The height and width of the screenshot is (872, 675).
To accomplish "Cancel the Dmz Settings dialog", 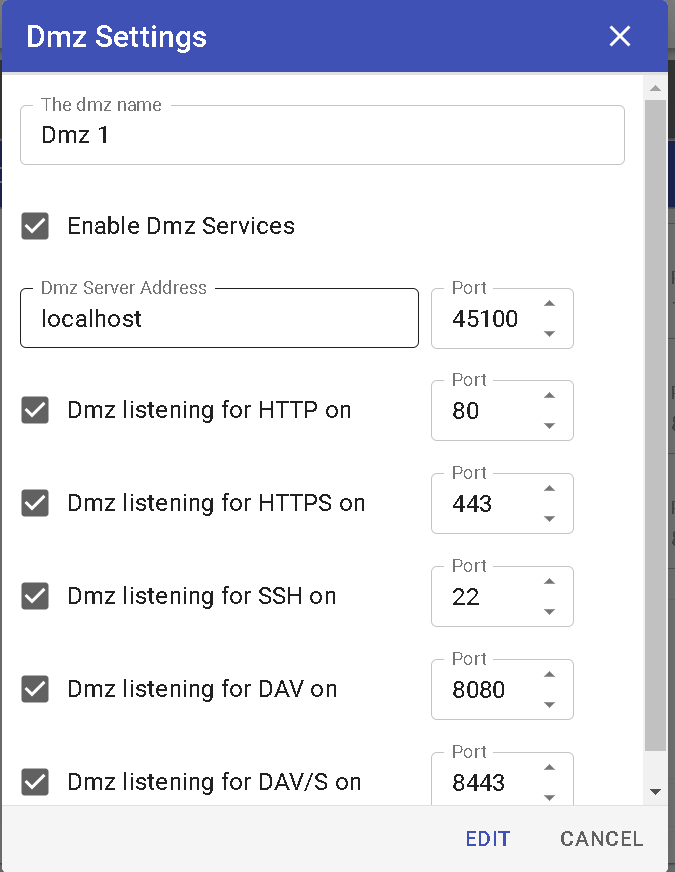I will (x=601, y=839).
